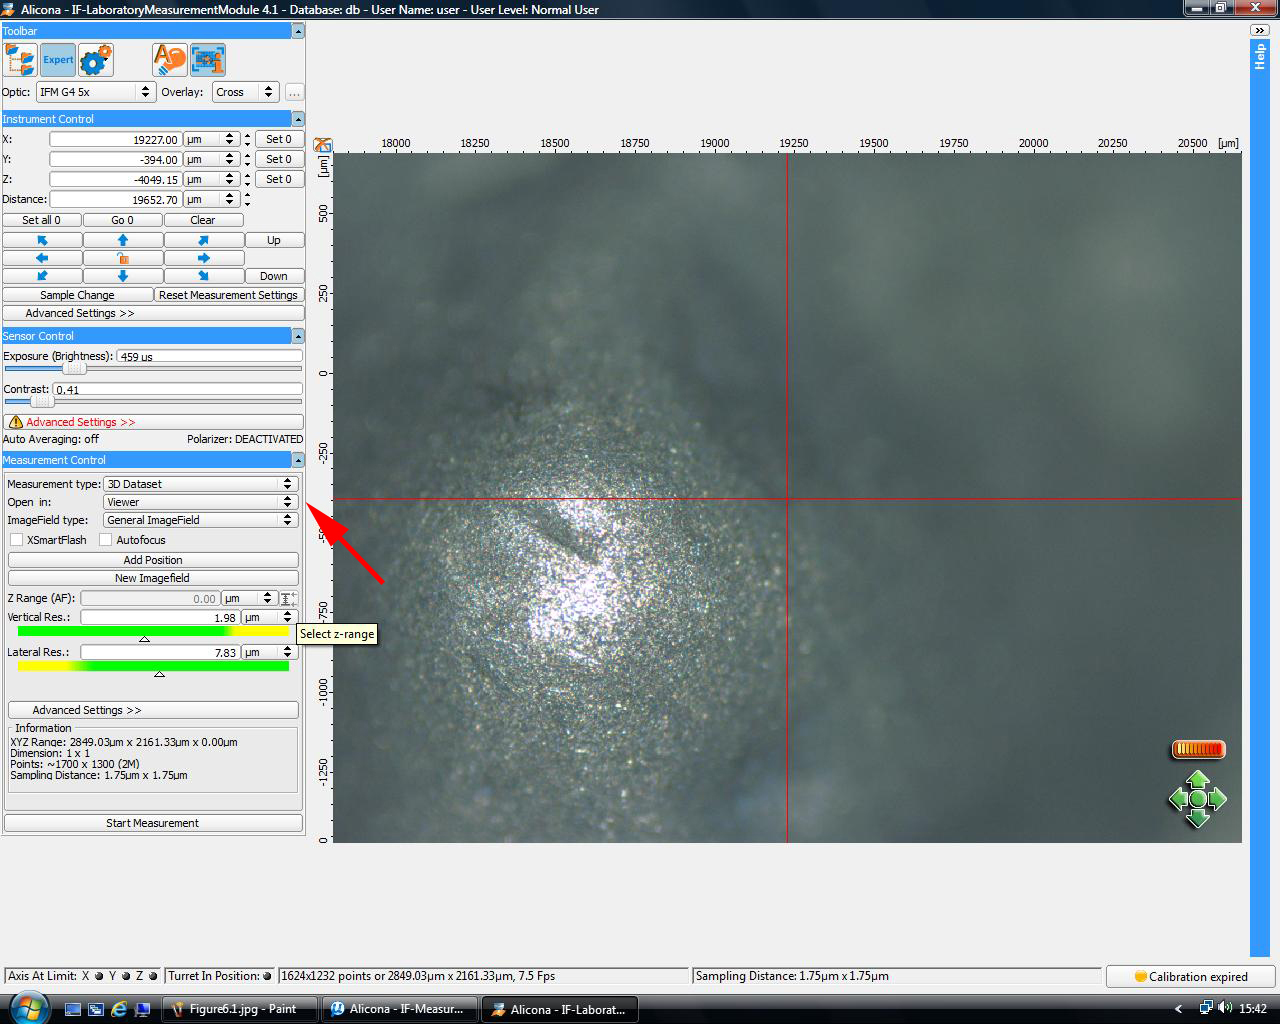Switch to the Paint window in taskbar
Image resolution: width=1280 pixels, height=1024 pixels.
pos(240,1009)
